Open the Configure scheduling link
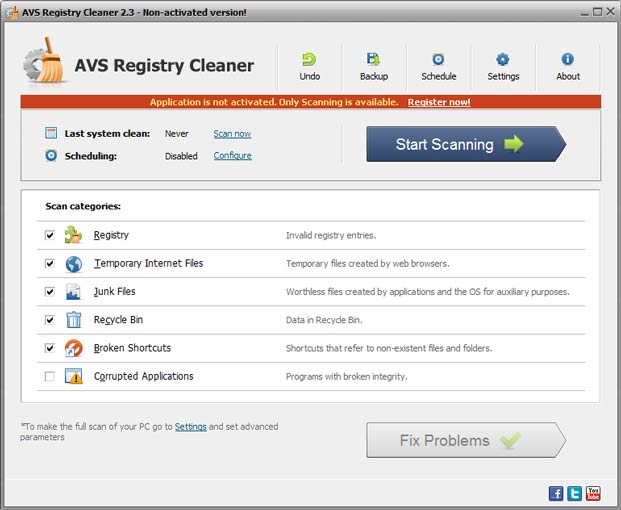 click(x=232, y=156)
